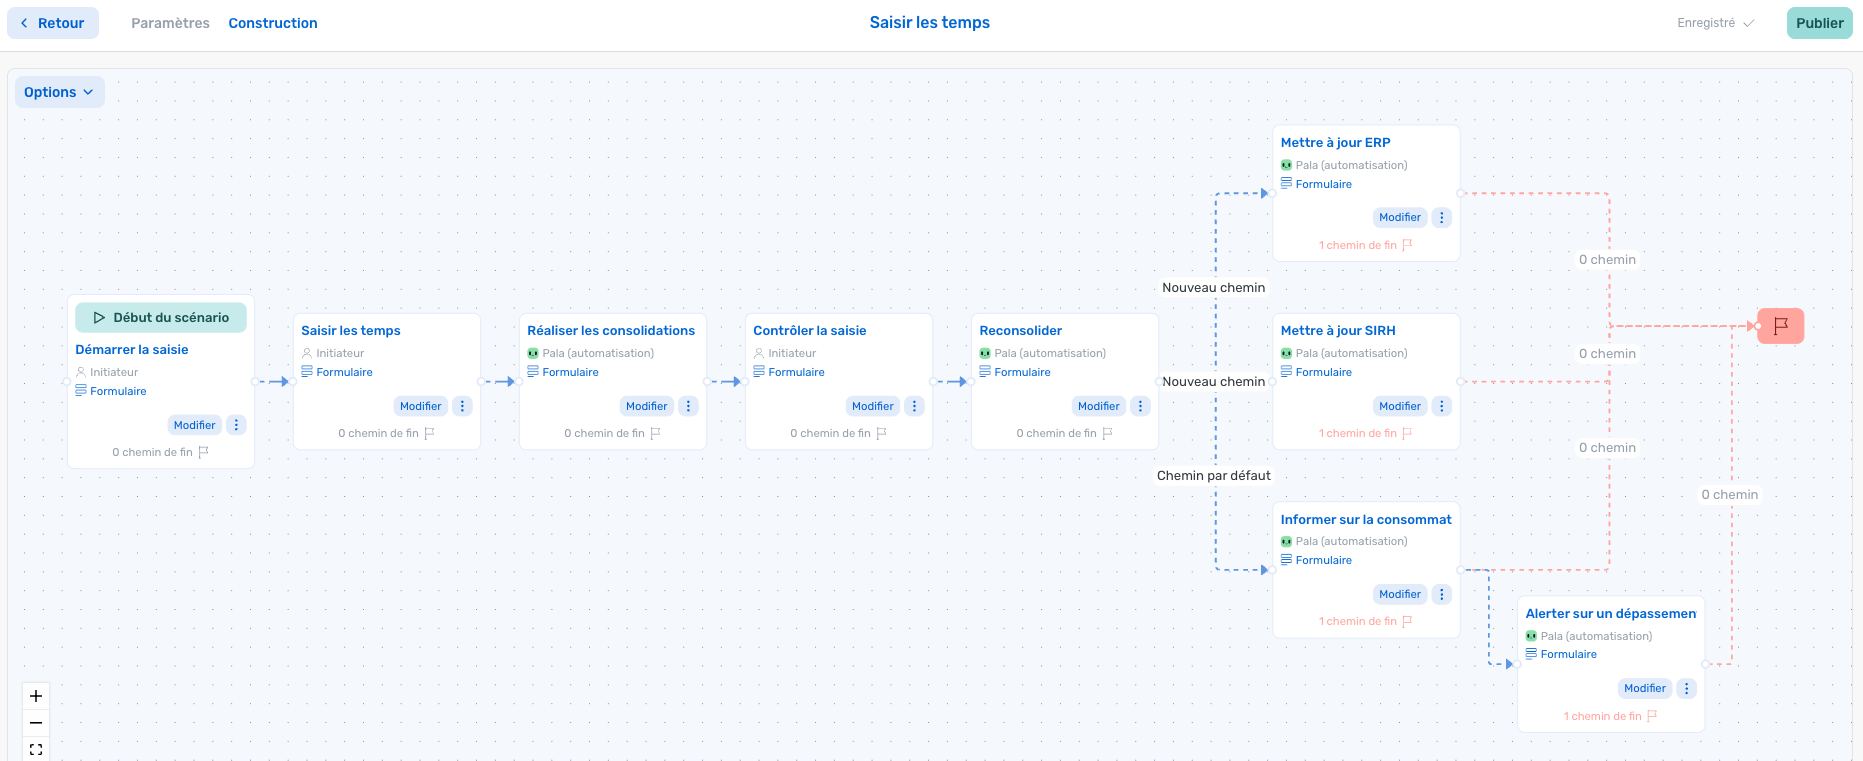Expand the Options dropdown
Image resolution: width=1863 pixels, height=761 pixels.
point(59,92)
